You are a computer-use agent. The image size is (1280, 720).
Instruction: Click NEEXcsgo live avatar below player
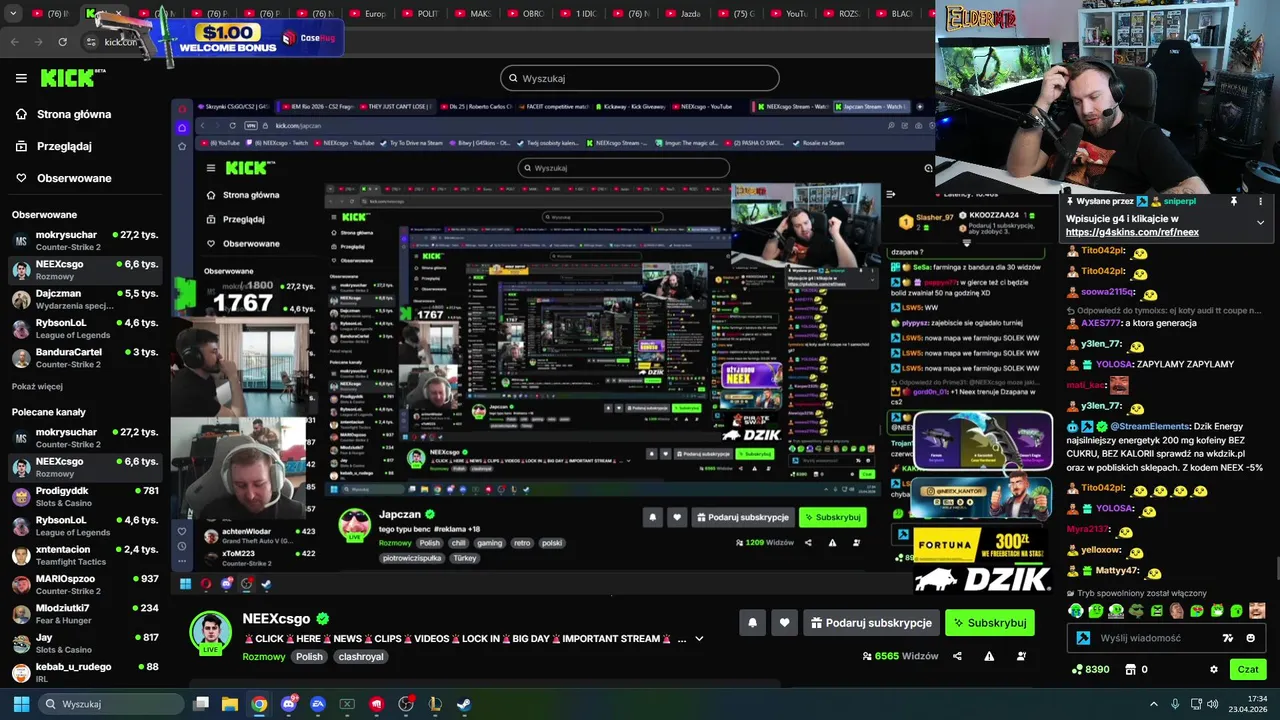[210, 633]
